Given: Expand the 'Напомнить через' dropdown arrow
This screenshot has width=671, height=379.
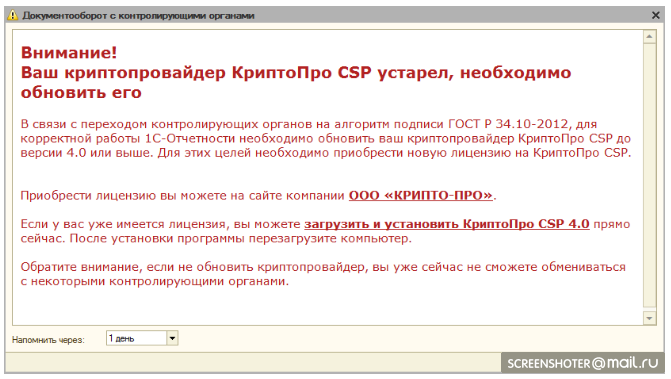Looking at the screenshot, I should coord(172,338).
